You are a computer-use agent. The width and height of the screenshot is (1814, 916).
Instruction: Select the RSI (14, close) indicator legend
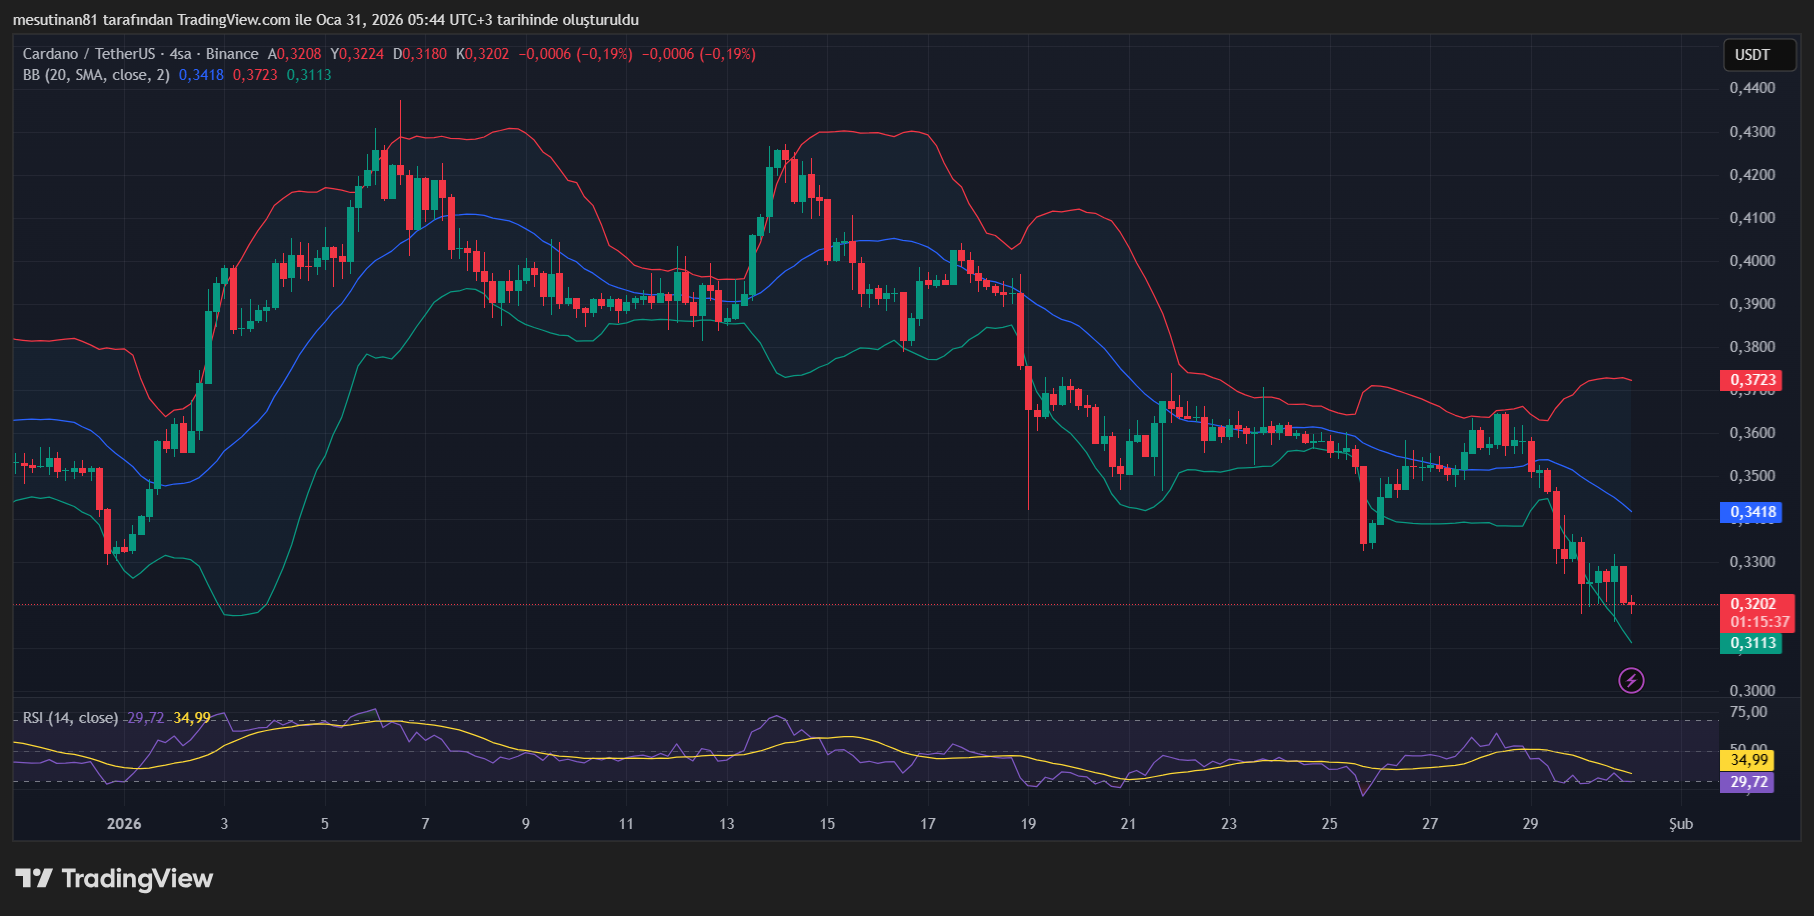point(70,718)
